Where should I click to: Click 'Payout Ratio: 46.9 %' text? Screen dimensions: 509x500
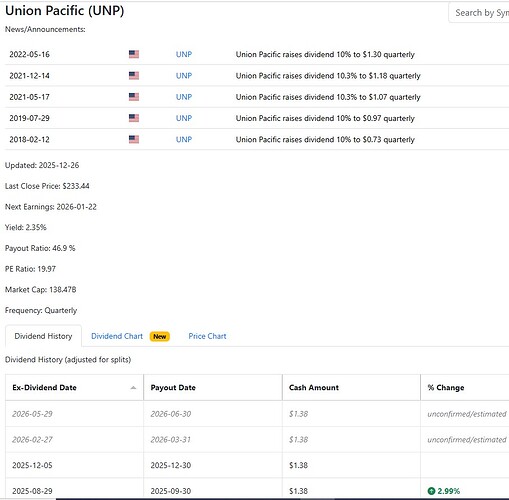pos(40,248)
